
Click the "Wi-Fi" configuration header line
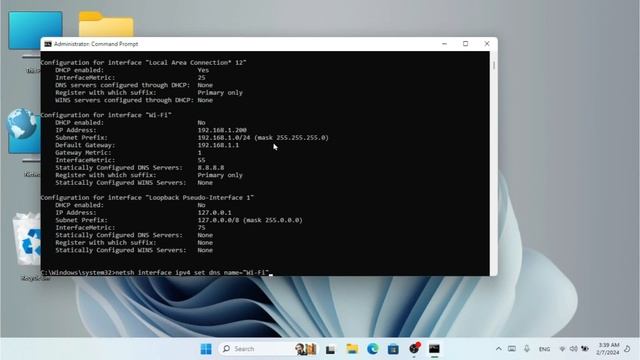pyautogui.click(x=106, y=115)
